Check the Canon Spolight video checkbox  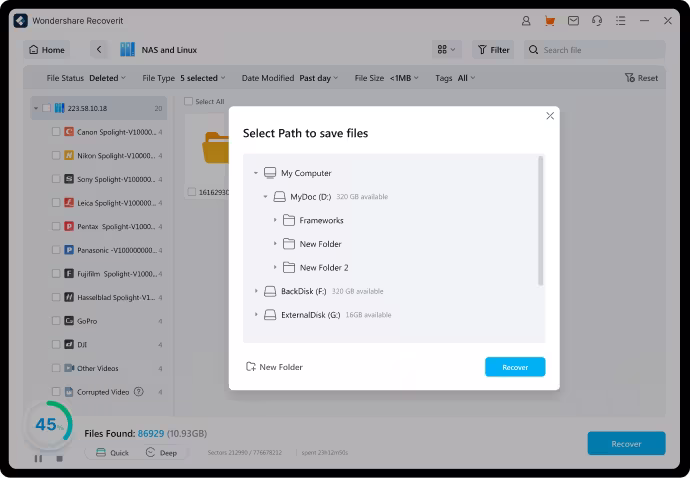pos(56,131)
